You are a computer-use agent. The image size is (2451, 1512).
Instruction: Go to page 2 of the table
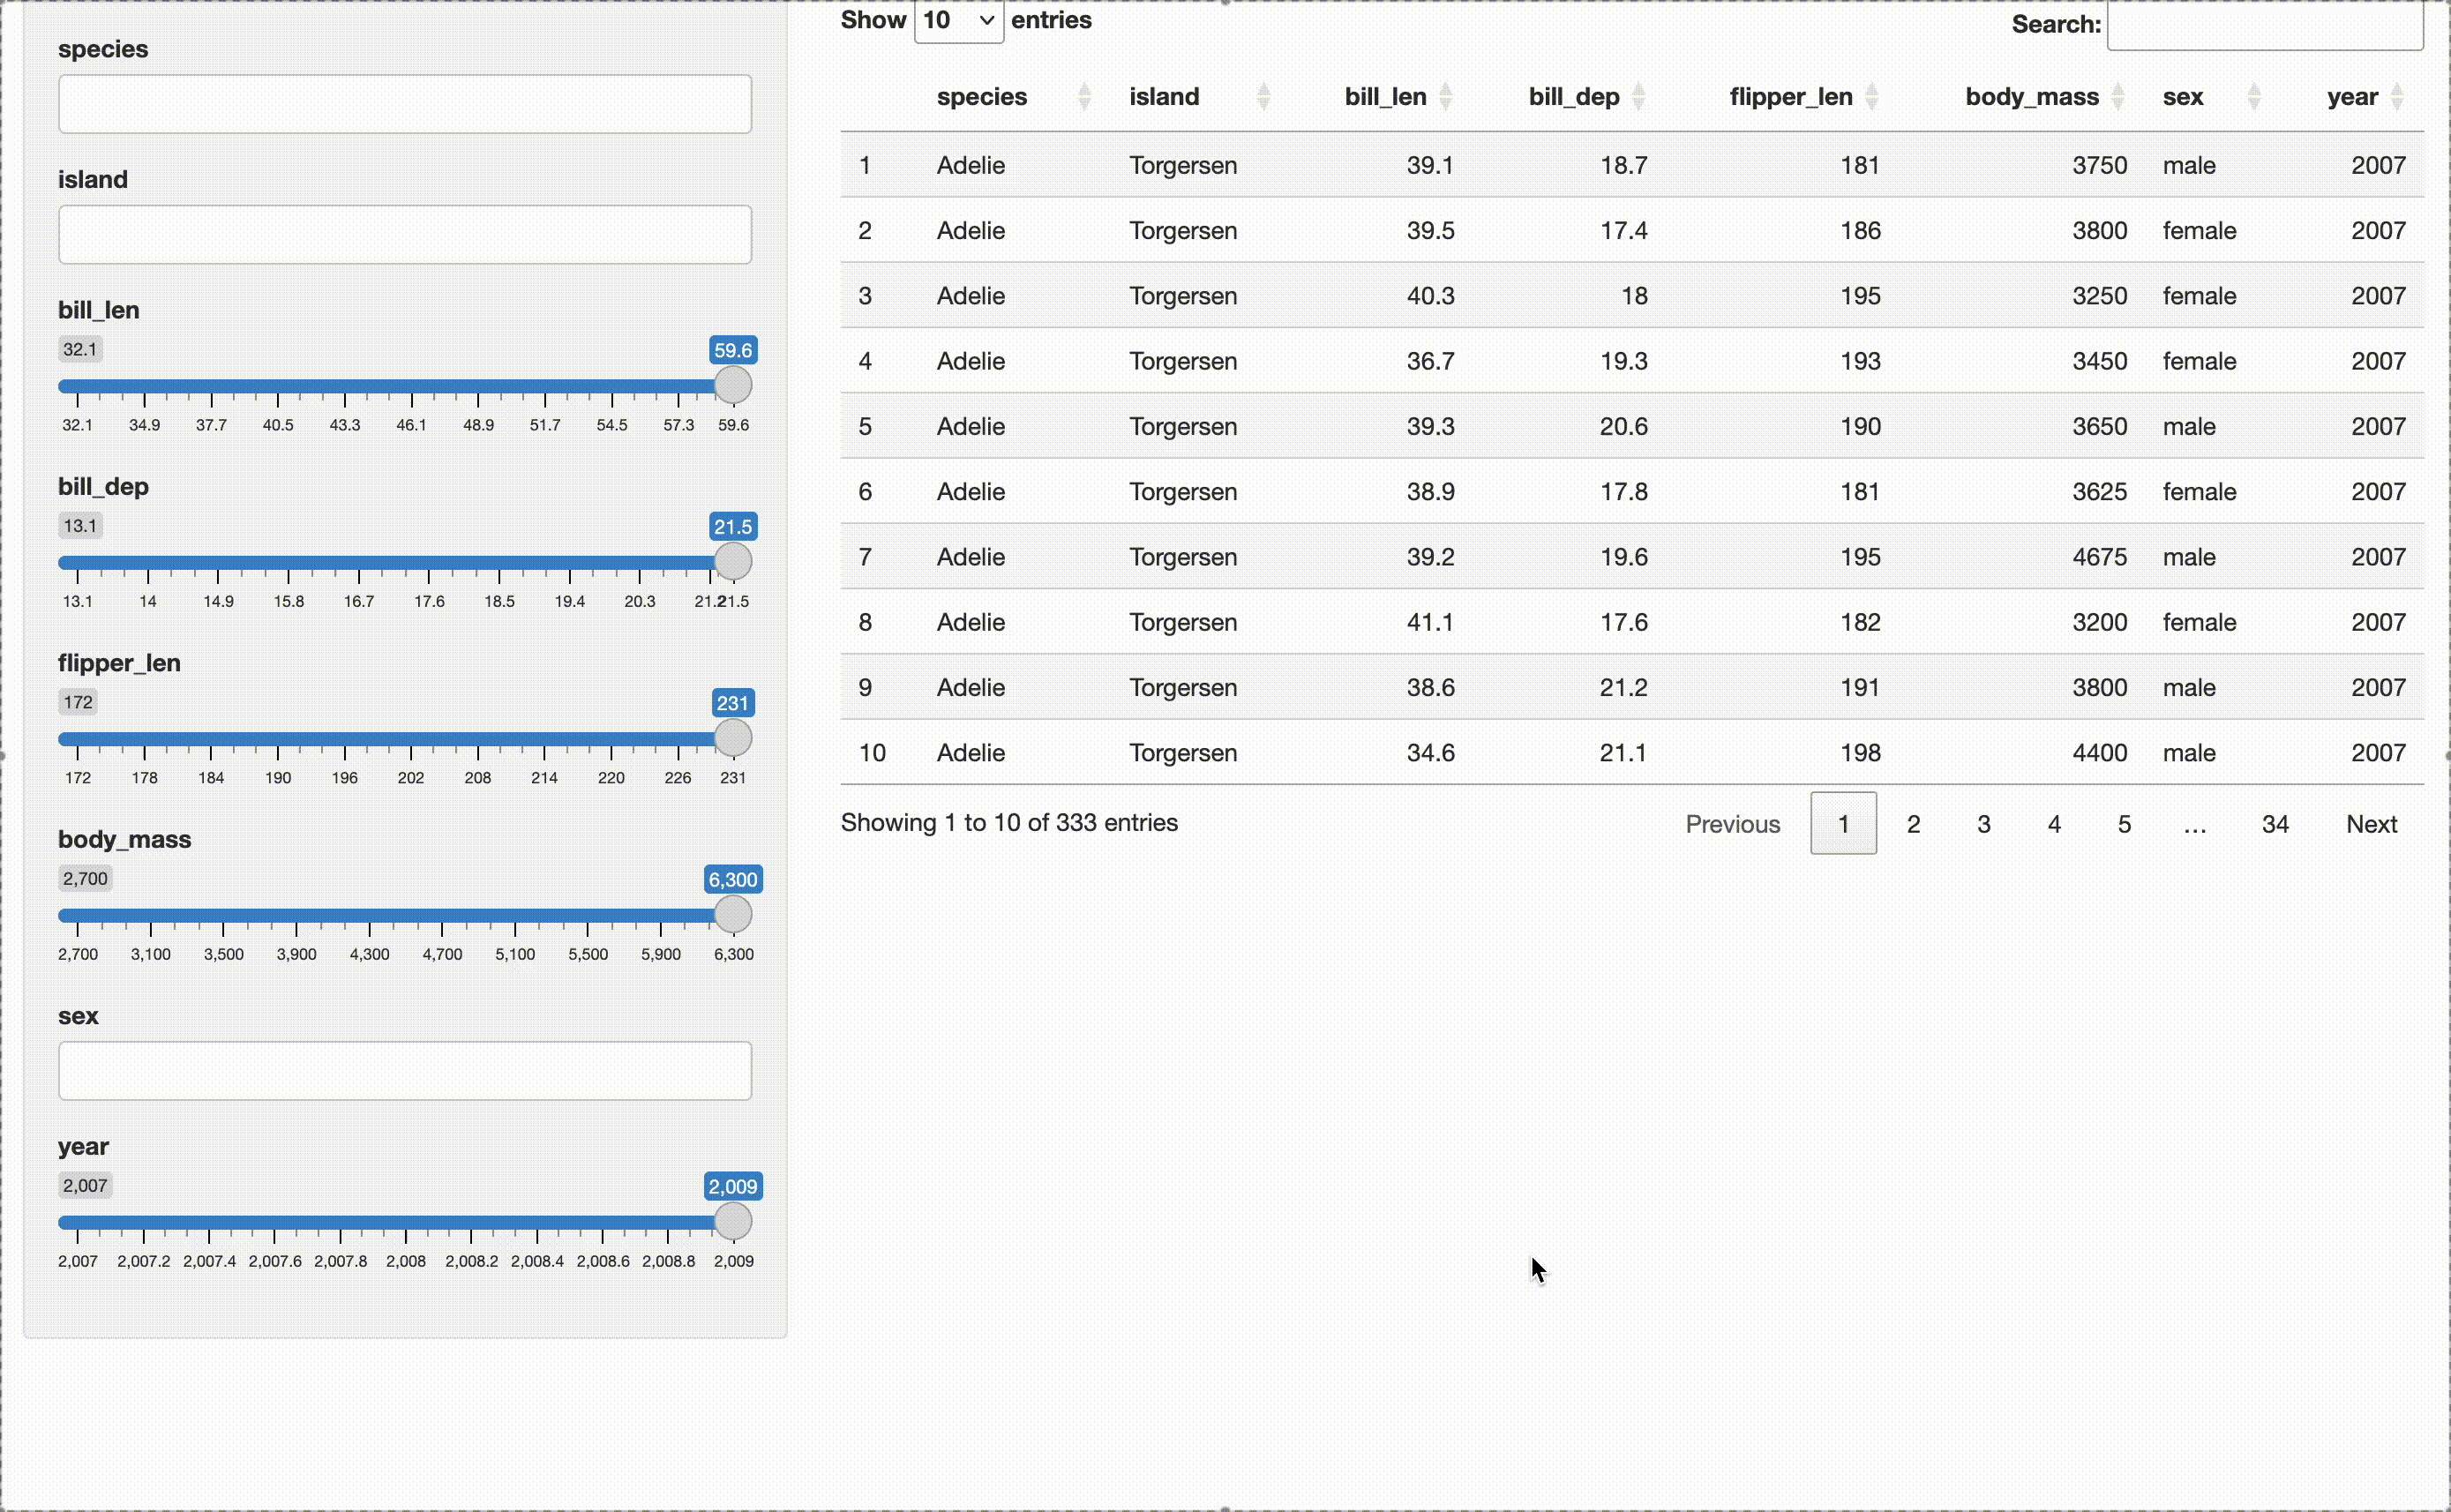[1913, 824]
